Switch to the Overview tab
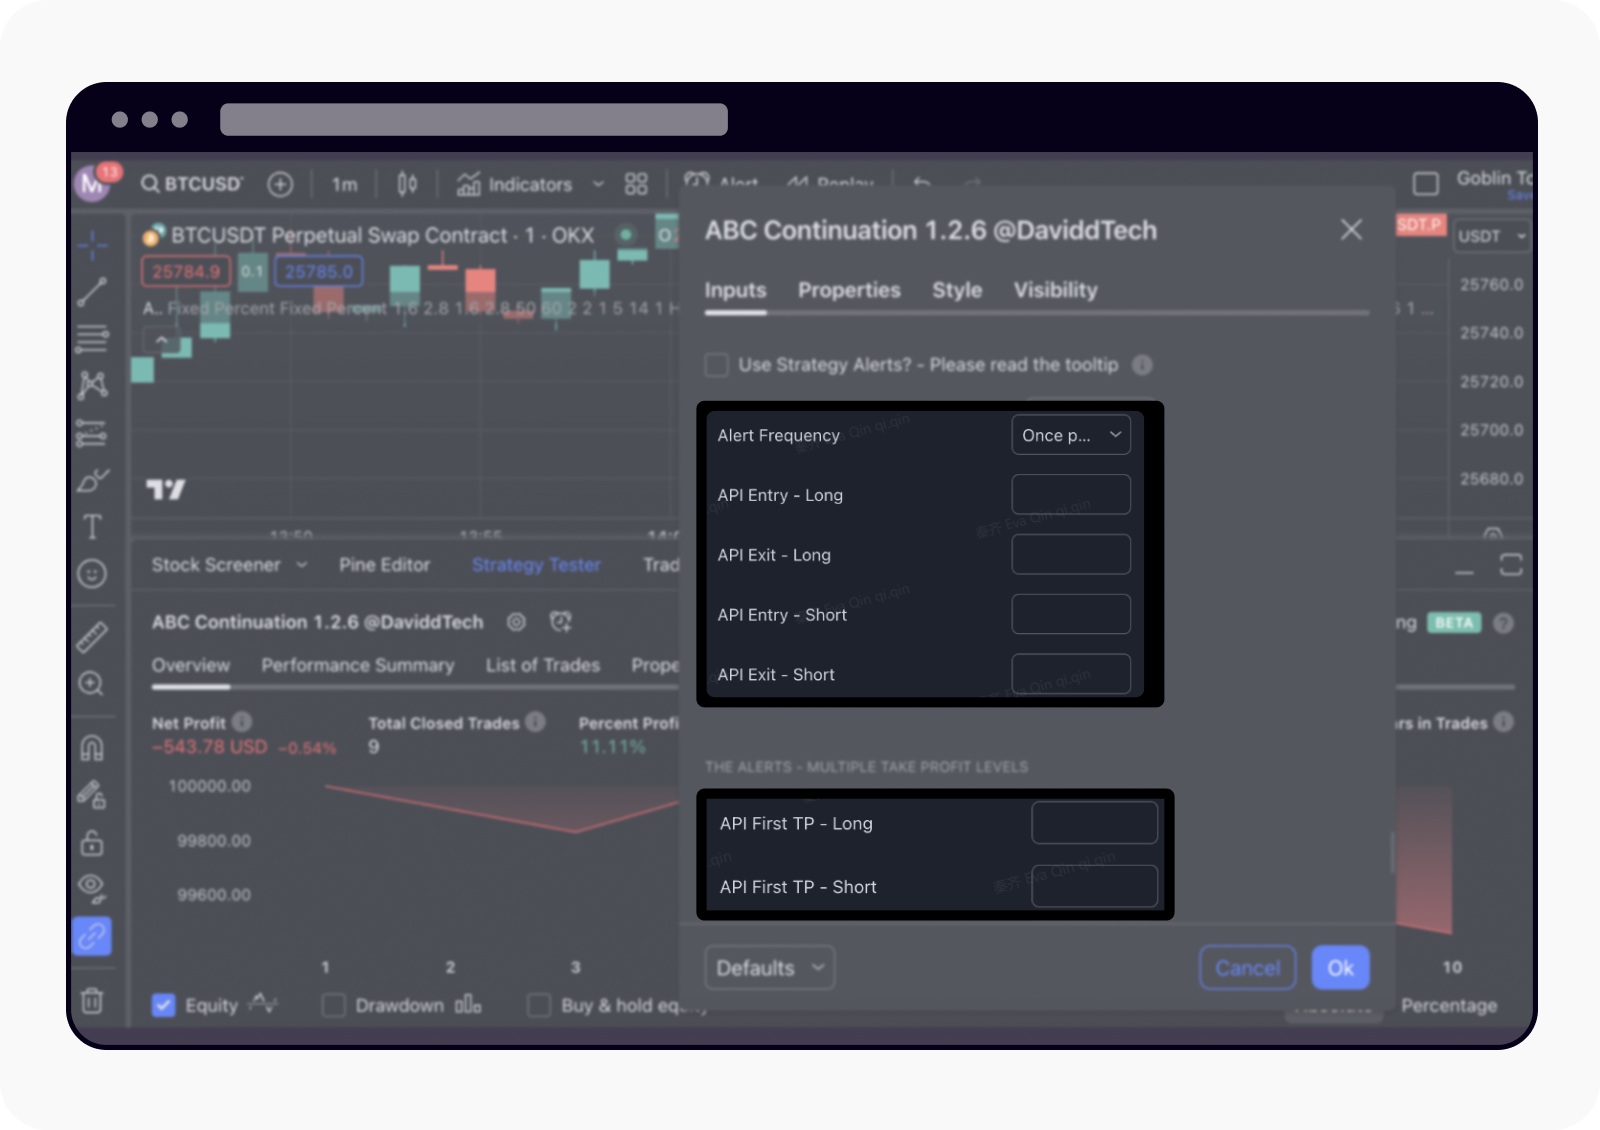The image size is (1600, 1130). pos(191,665)
